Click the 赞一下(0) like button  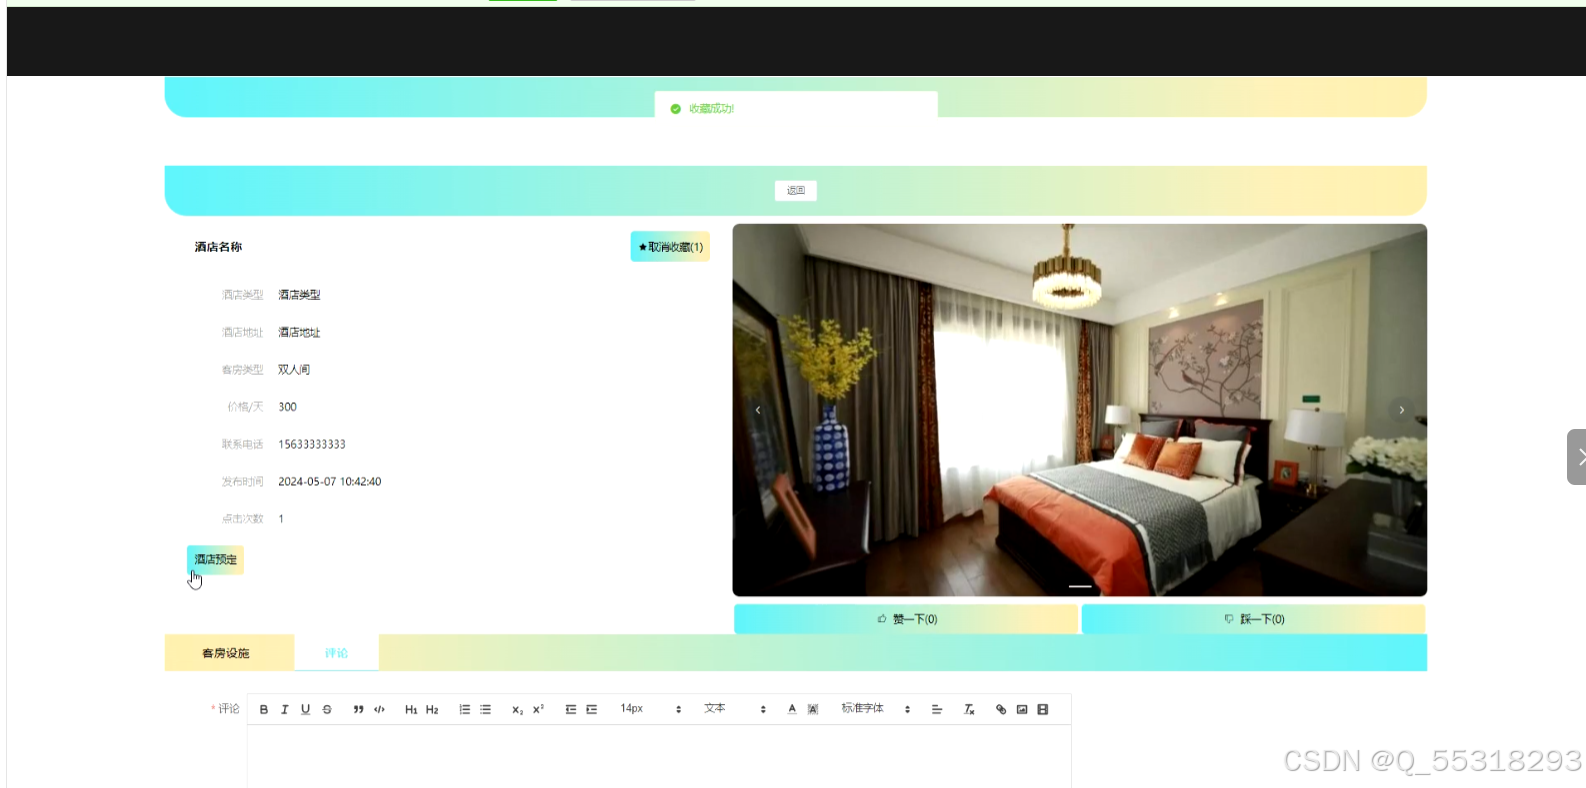(x=906, y=619)
